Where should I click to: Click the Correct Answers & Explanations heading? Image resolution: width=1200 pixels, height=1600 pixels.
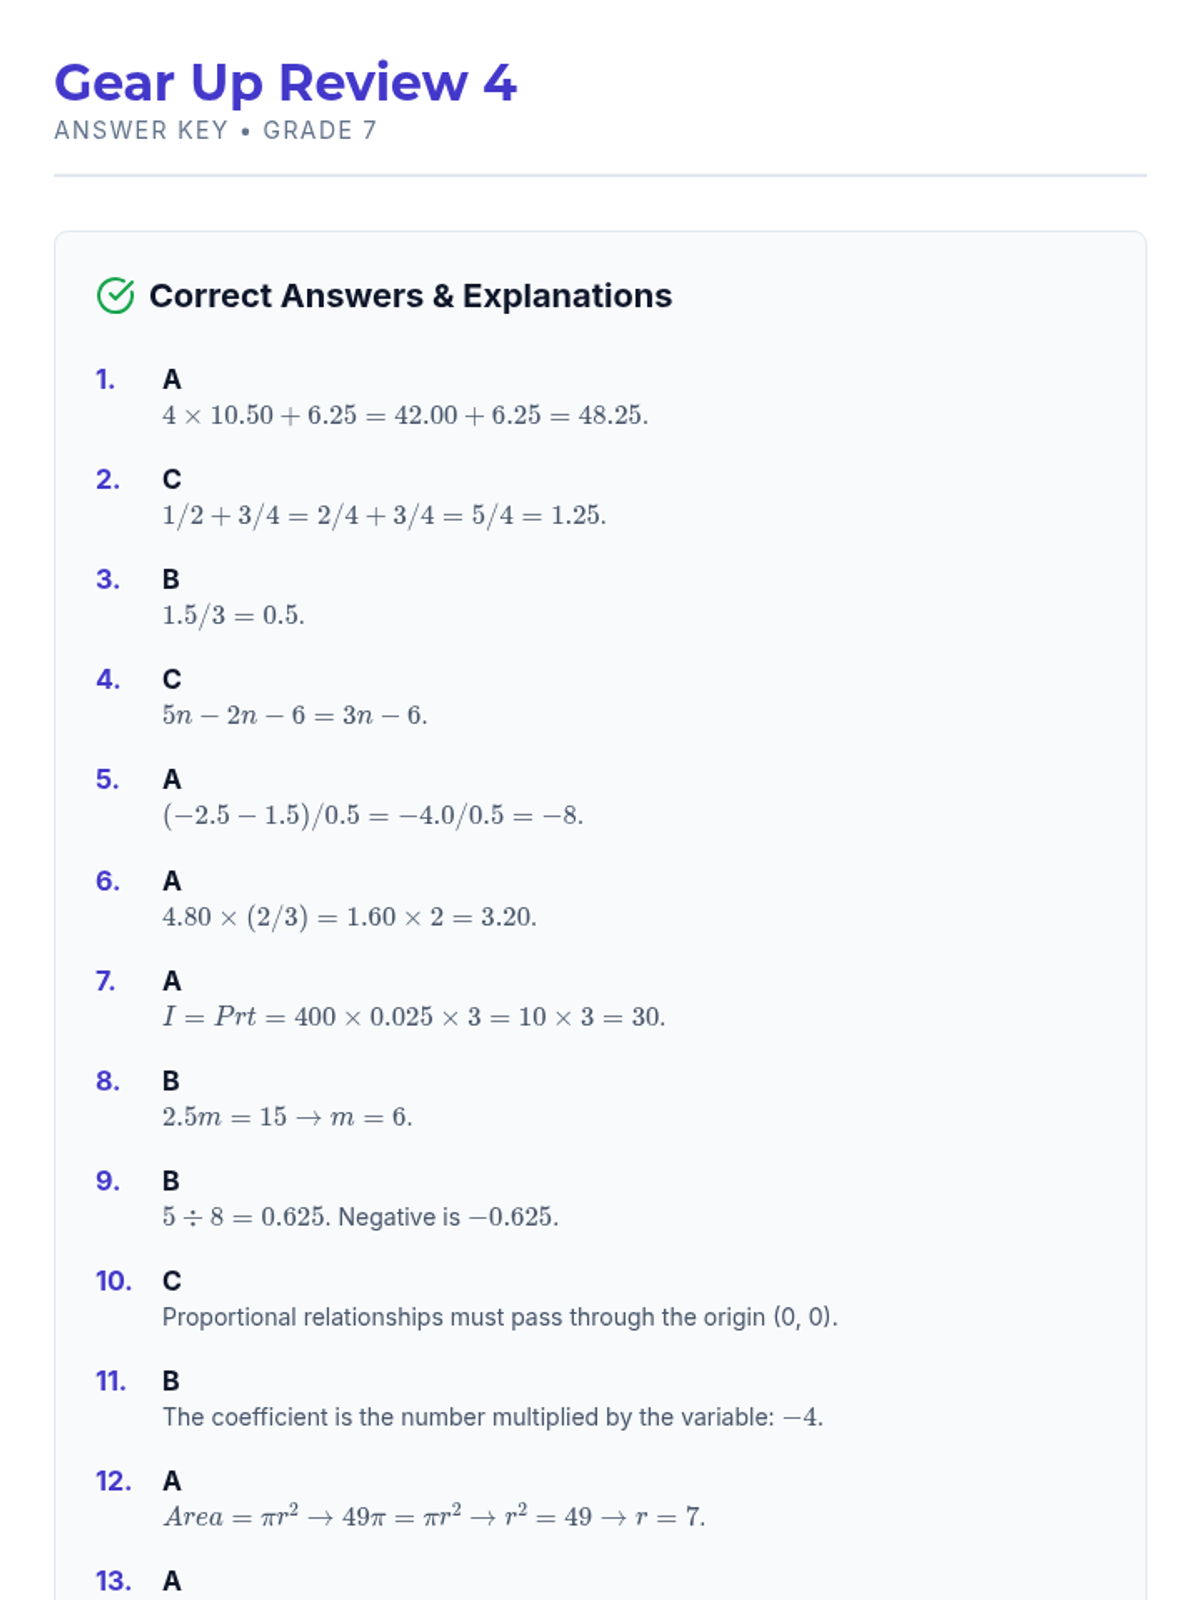coord(410,296)
